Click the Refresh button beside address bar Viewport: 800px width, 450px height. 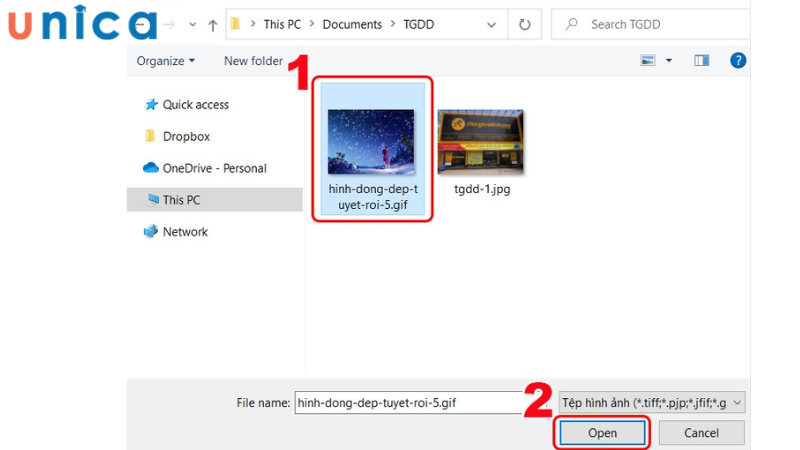click(x=525, y=23)
